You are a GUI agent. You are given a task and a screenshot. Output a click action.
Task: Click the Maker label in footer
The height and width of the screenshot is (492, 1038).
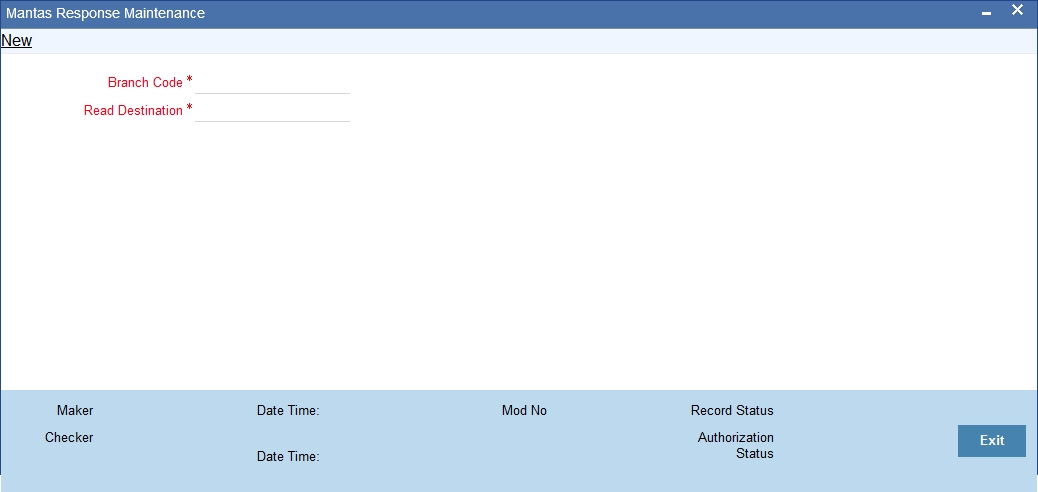pos(75,411)
